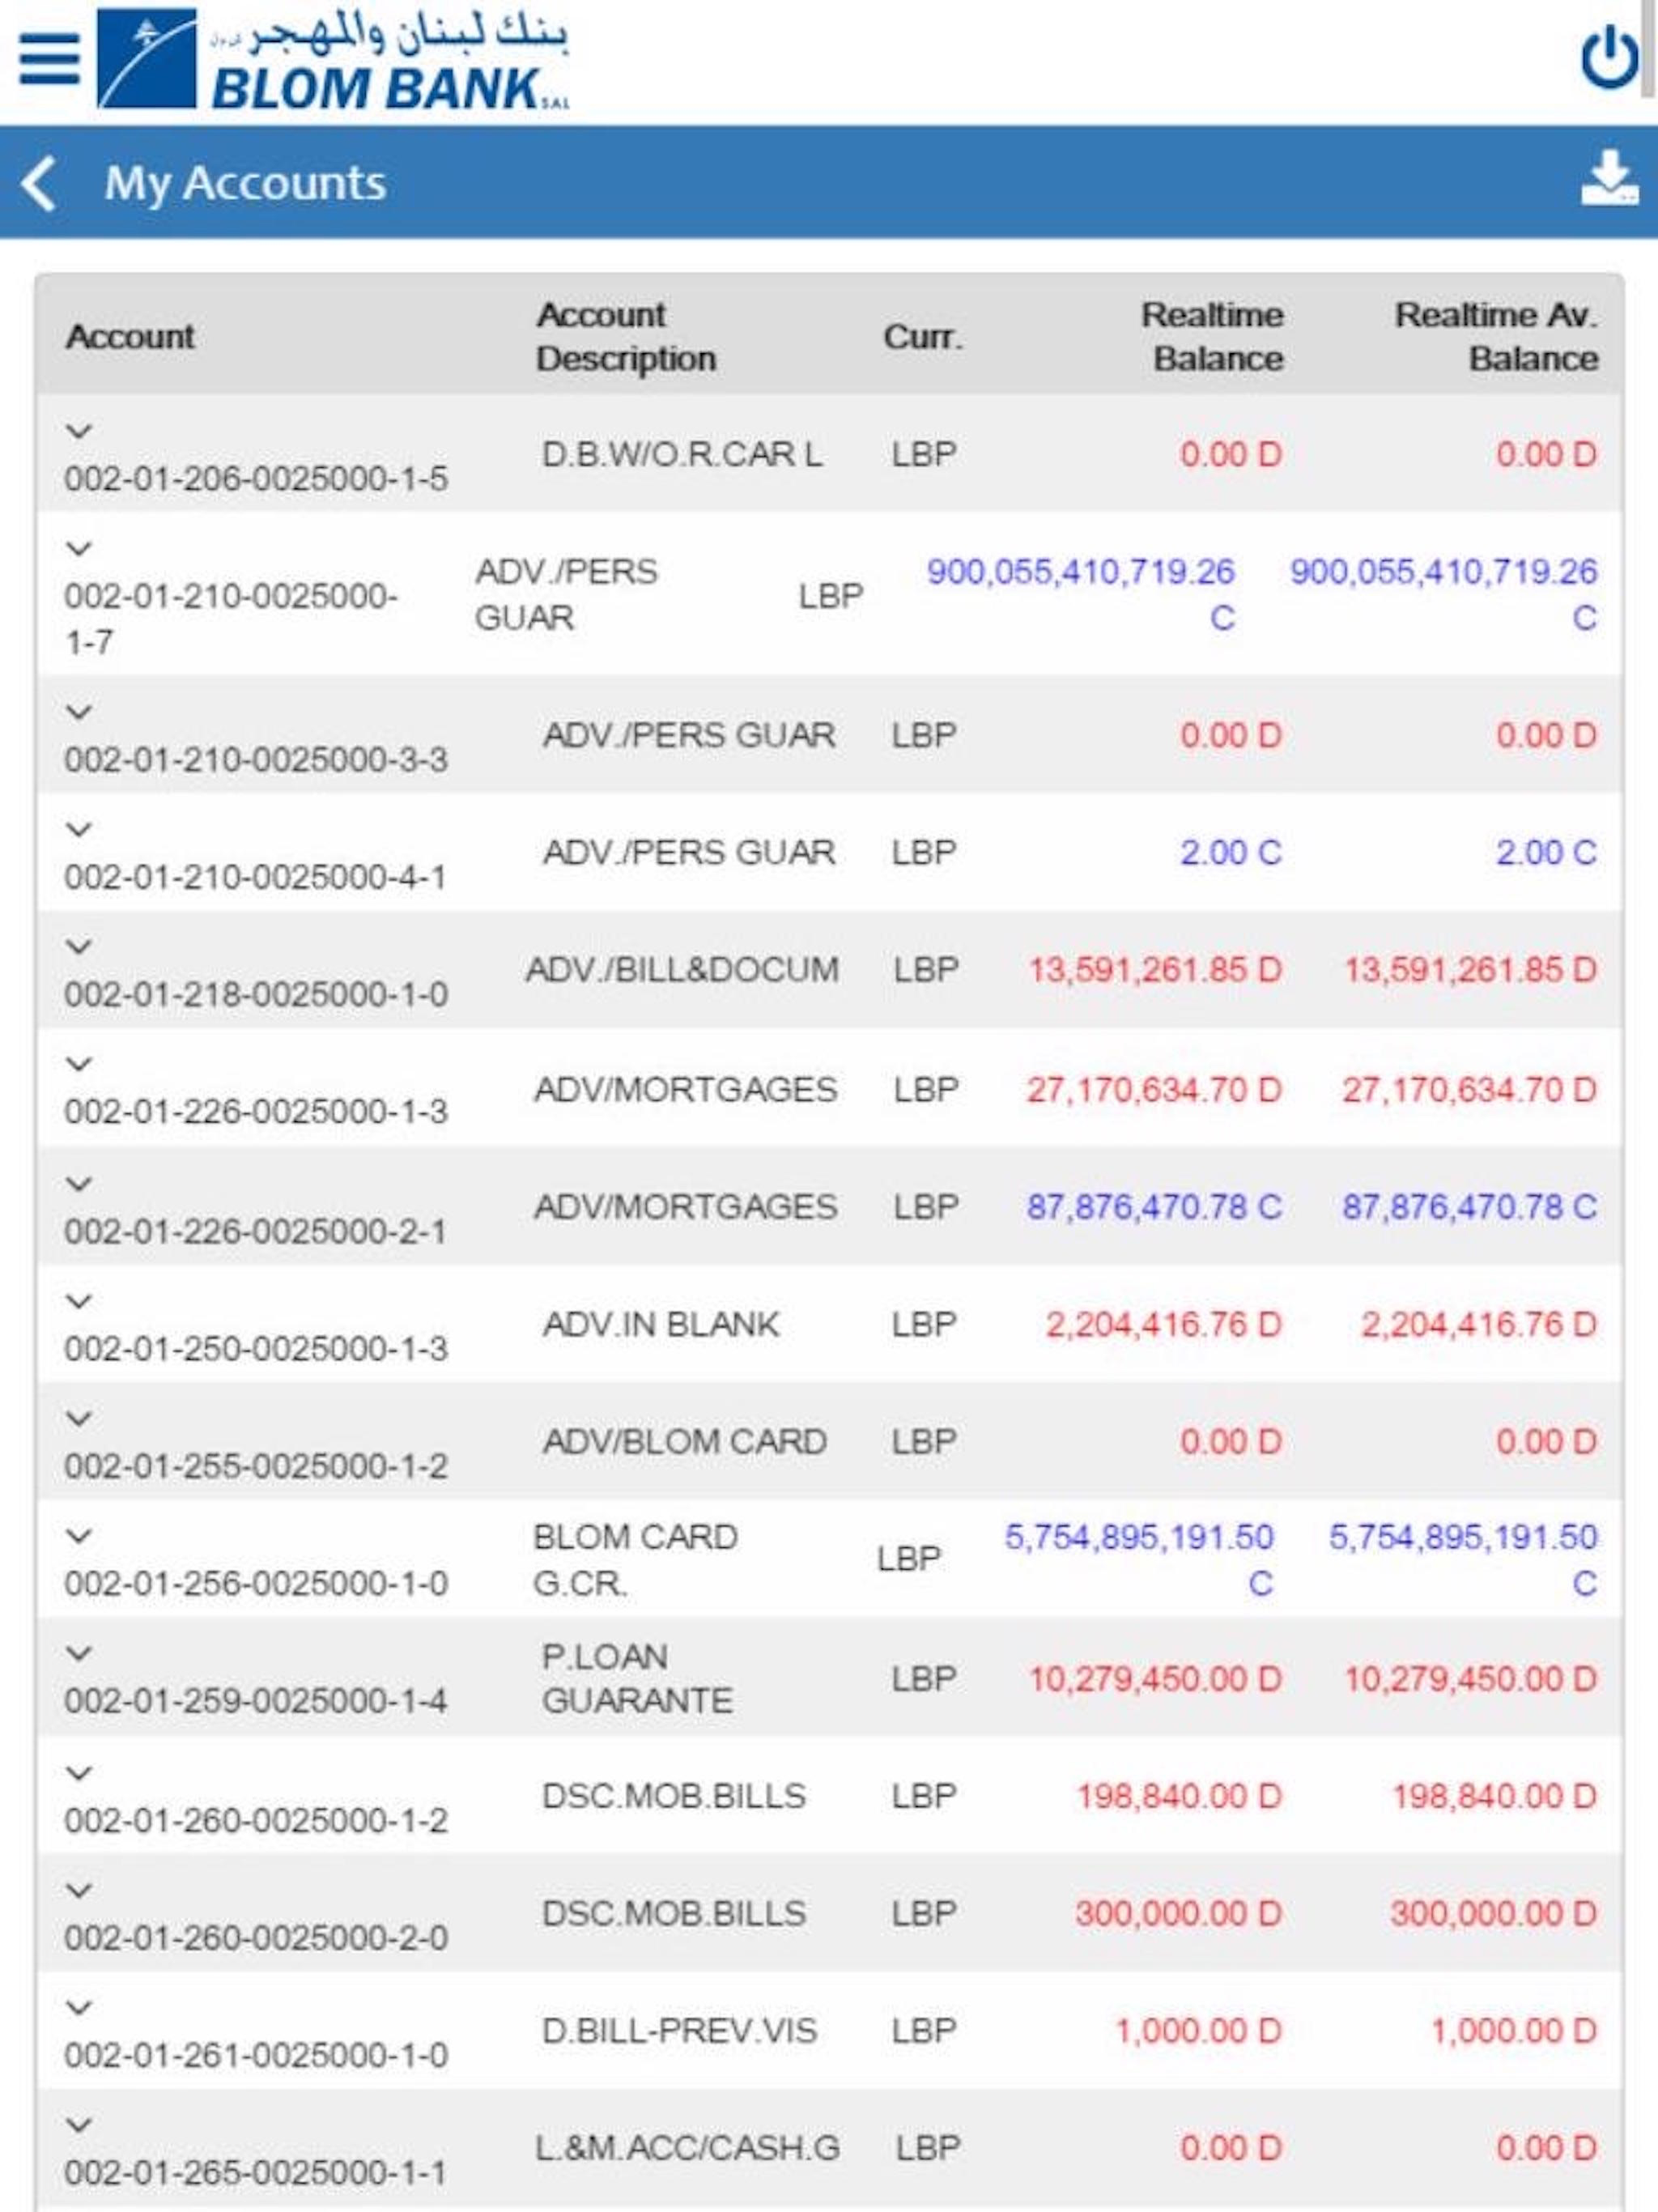The image size is (1658, 2212).
Task: Click realtime balance 13,591,261.85 D
Action: point(1155,969)
